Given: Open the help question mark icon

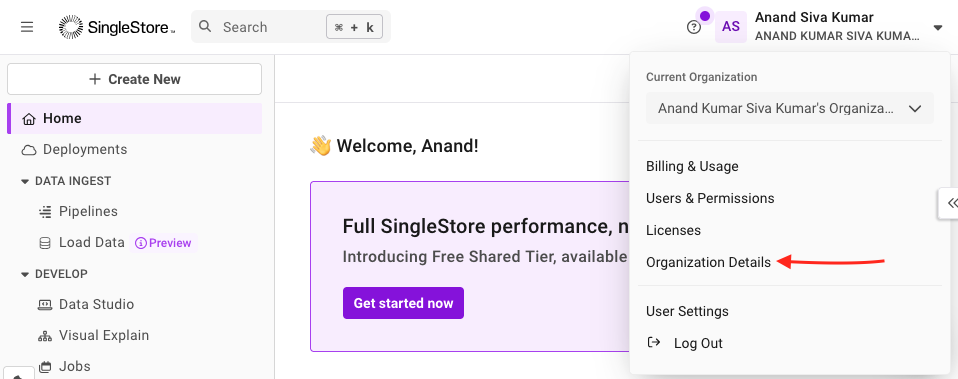Looking at the screenshot, I should click(693, 27).
